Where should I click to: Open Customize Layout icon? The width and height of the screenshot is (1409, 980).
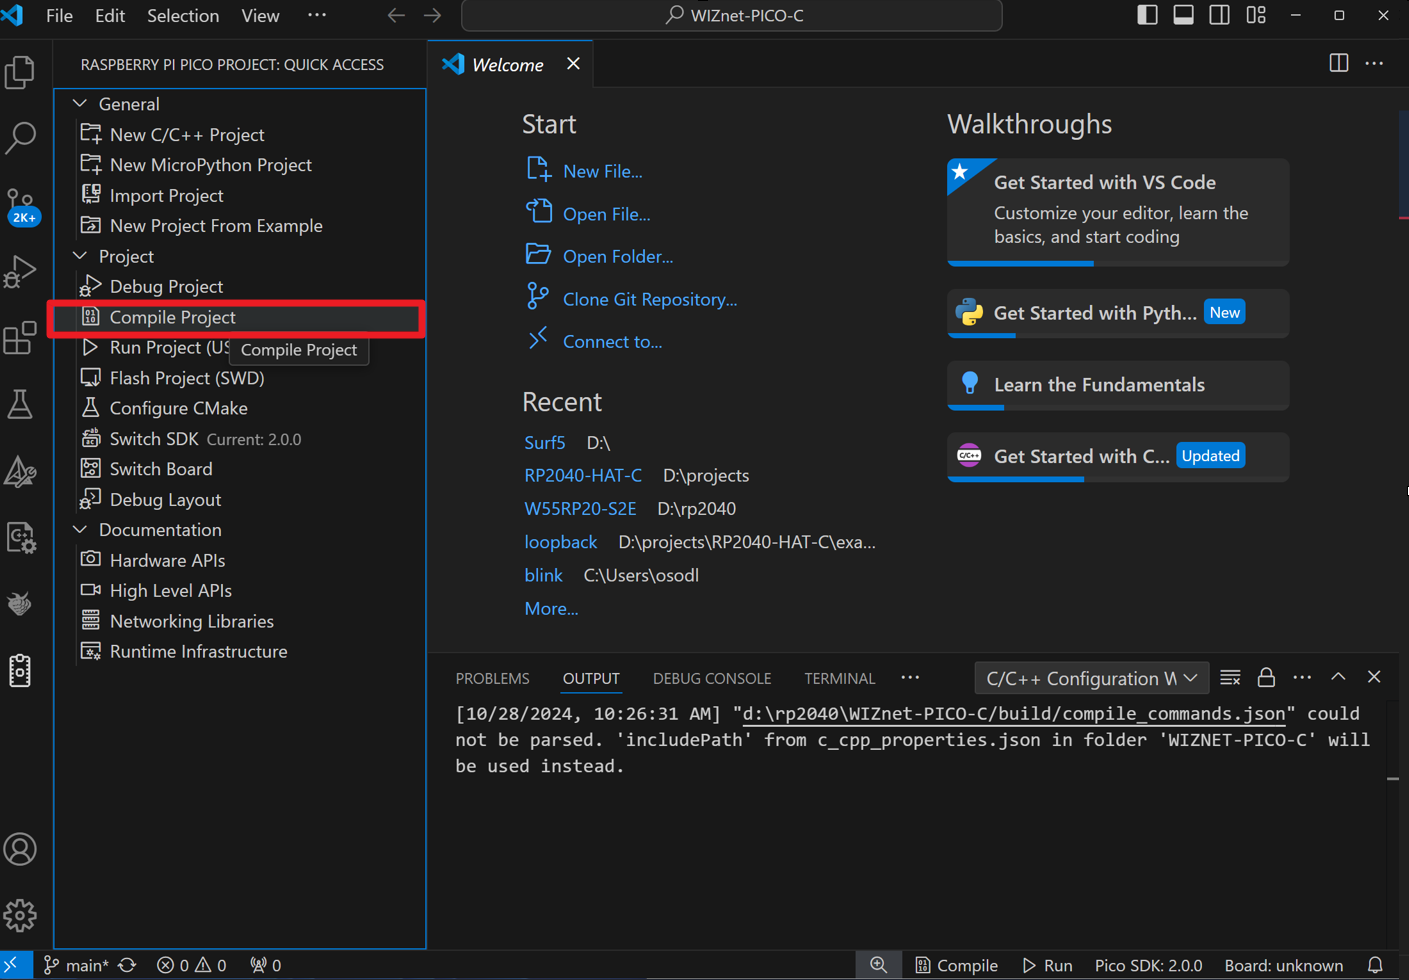coord(1256,15)
